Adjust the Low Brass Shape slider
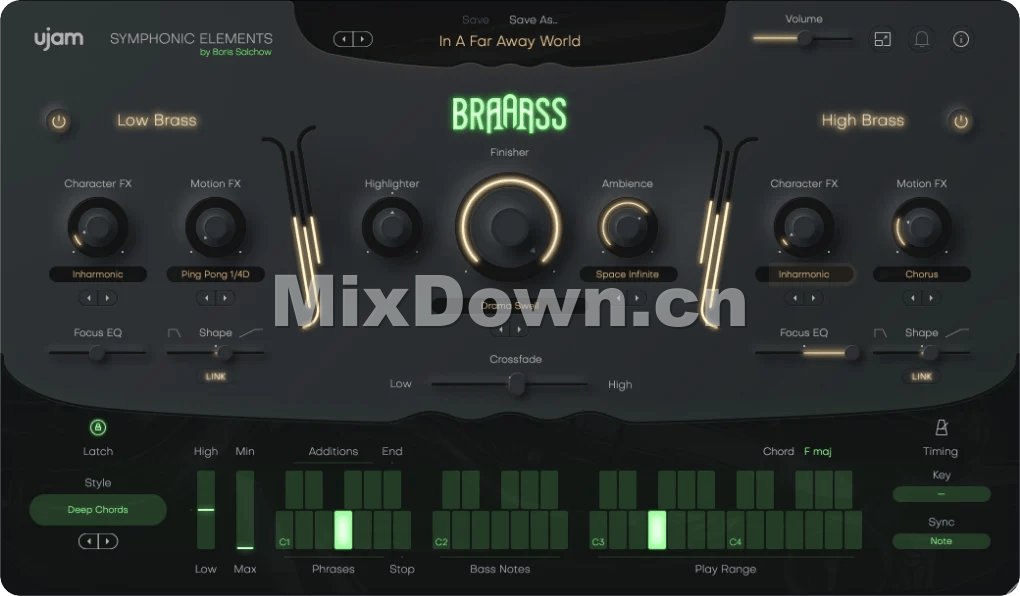 pyautogui.click(x=215, y=353)
